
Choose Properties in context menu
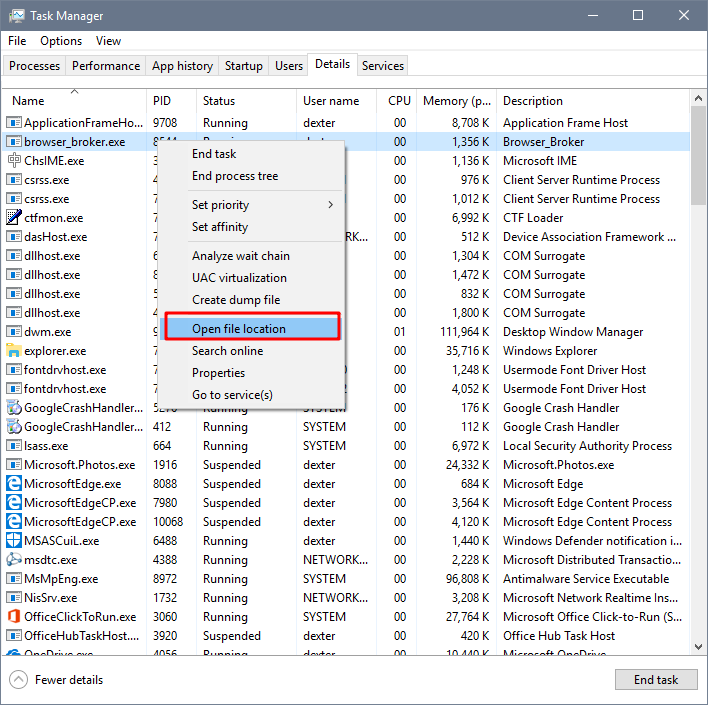[x=252, y=373]
